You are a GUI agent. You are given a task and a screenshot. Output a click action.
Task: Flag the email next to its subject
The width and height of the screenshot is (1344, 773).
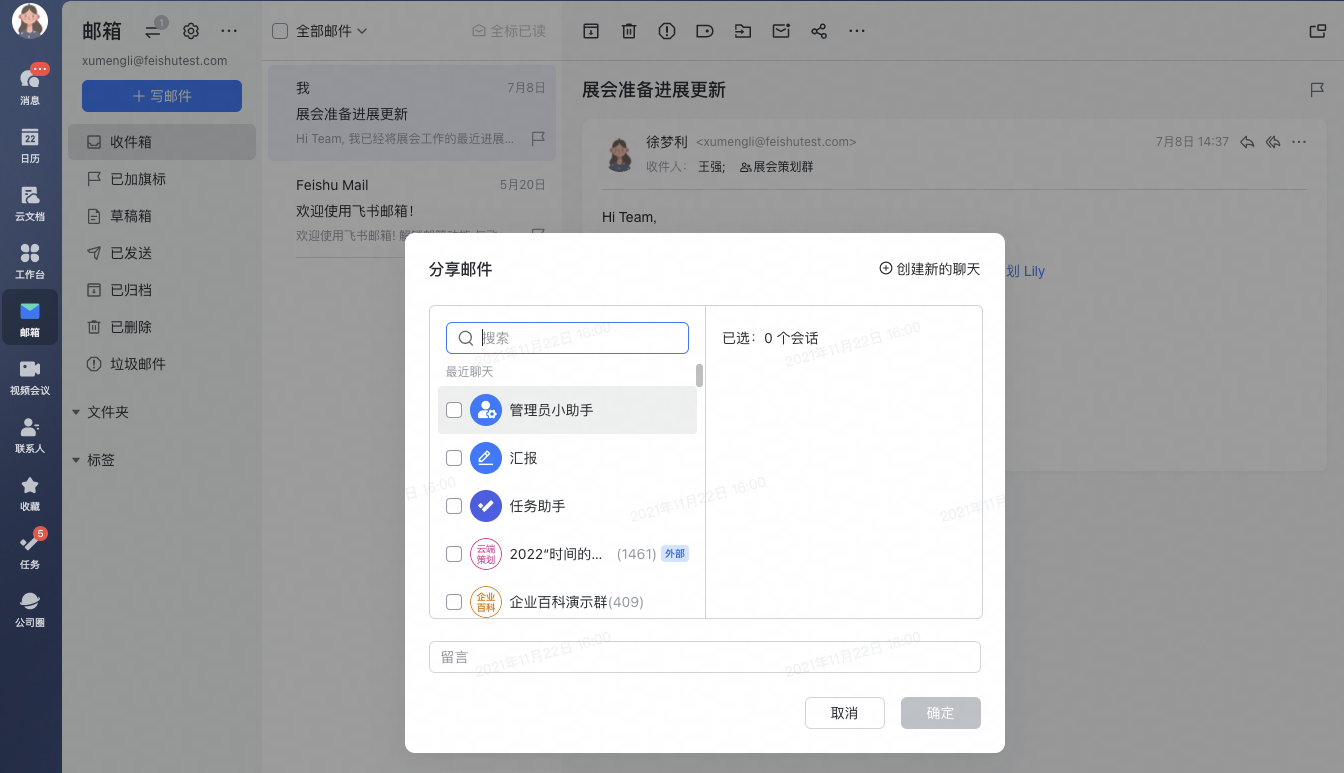click(1317, 90)
